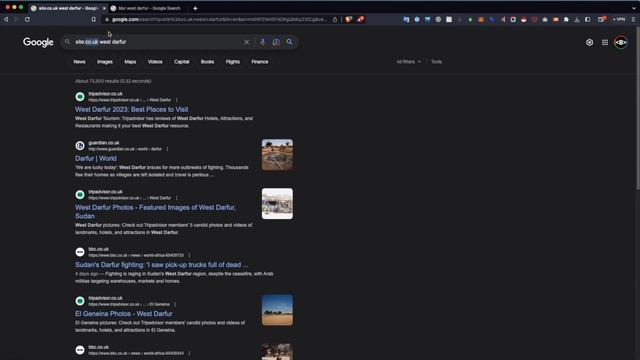Click the guardian.co.uk favicon
The image size is (640, 360).
pos(80,146)
